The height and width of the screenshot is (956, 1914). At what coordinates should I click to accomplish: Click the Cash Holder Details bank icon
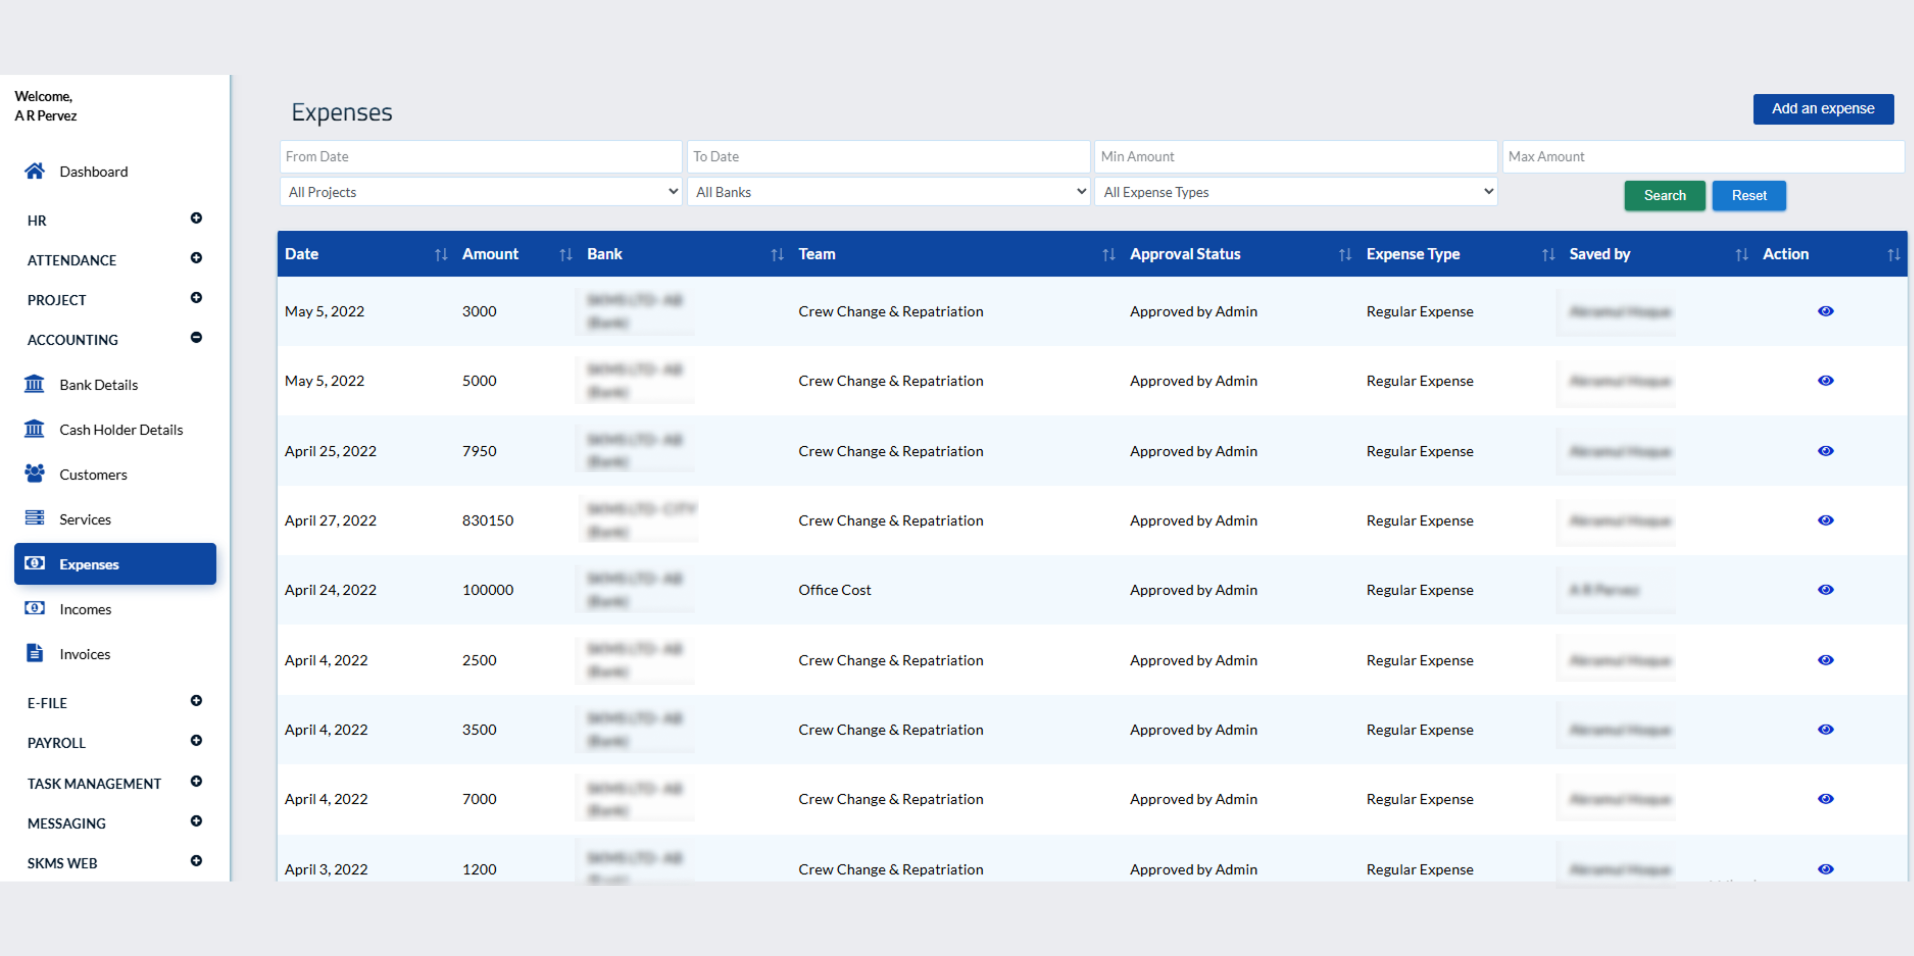click(35, 429)
